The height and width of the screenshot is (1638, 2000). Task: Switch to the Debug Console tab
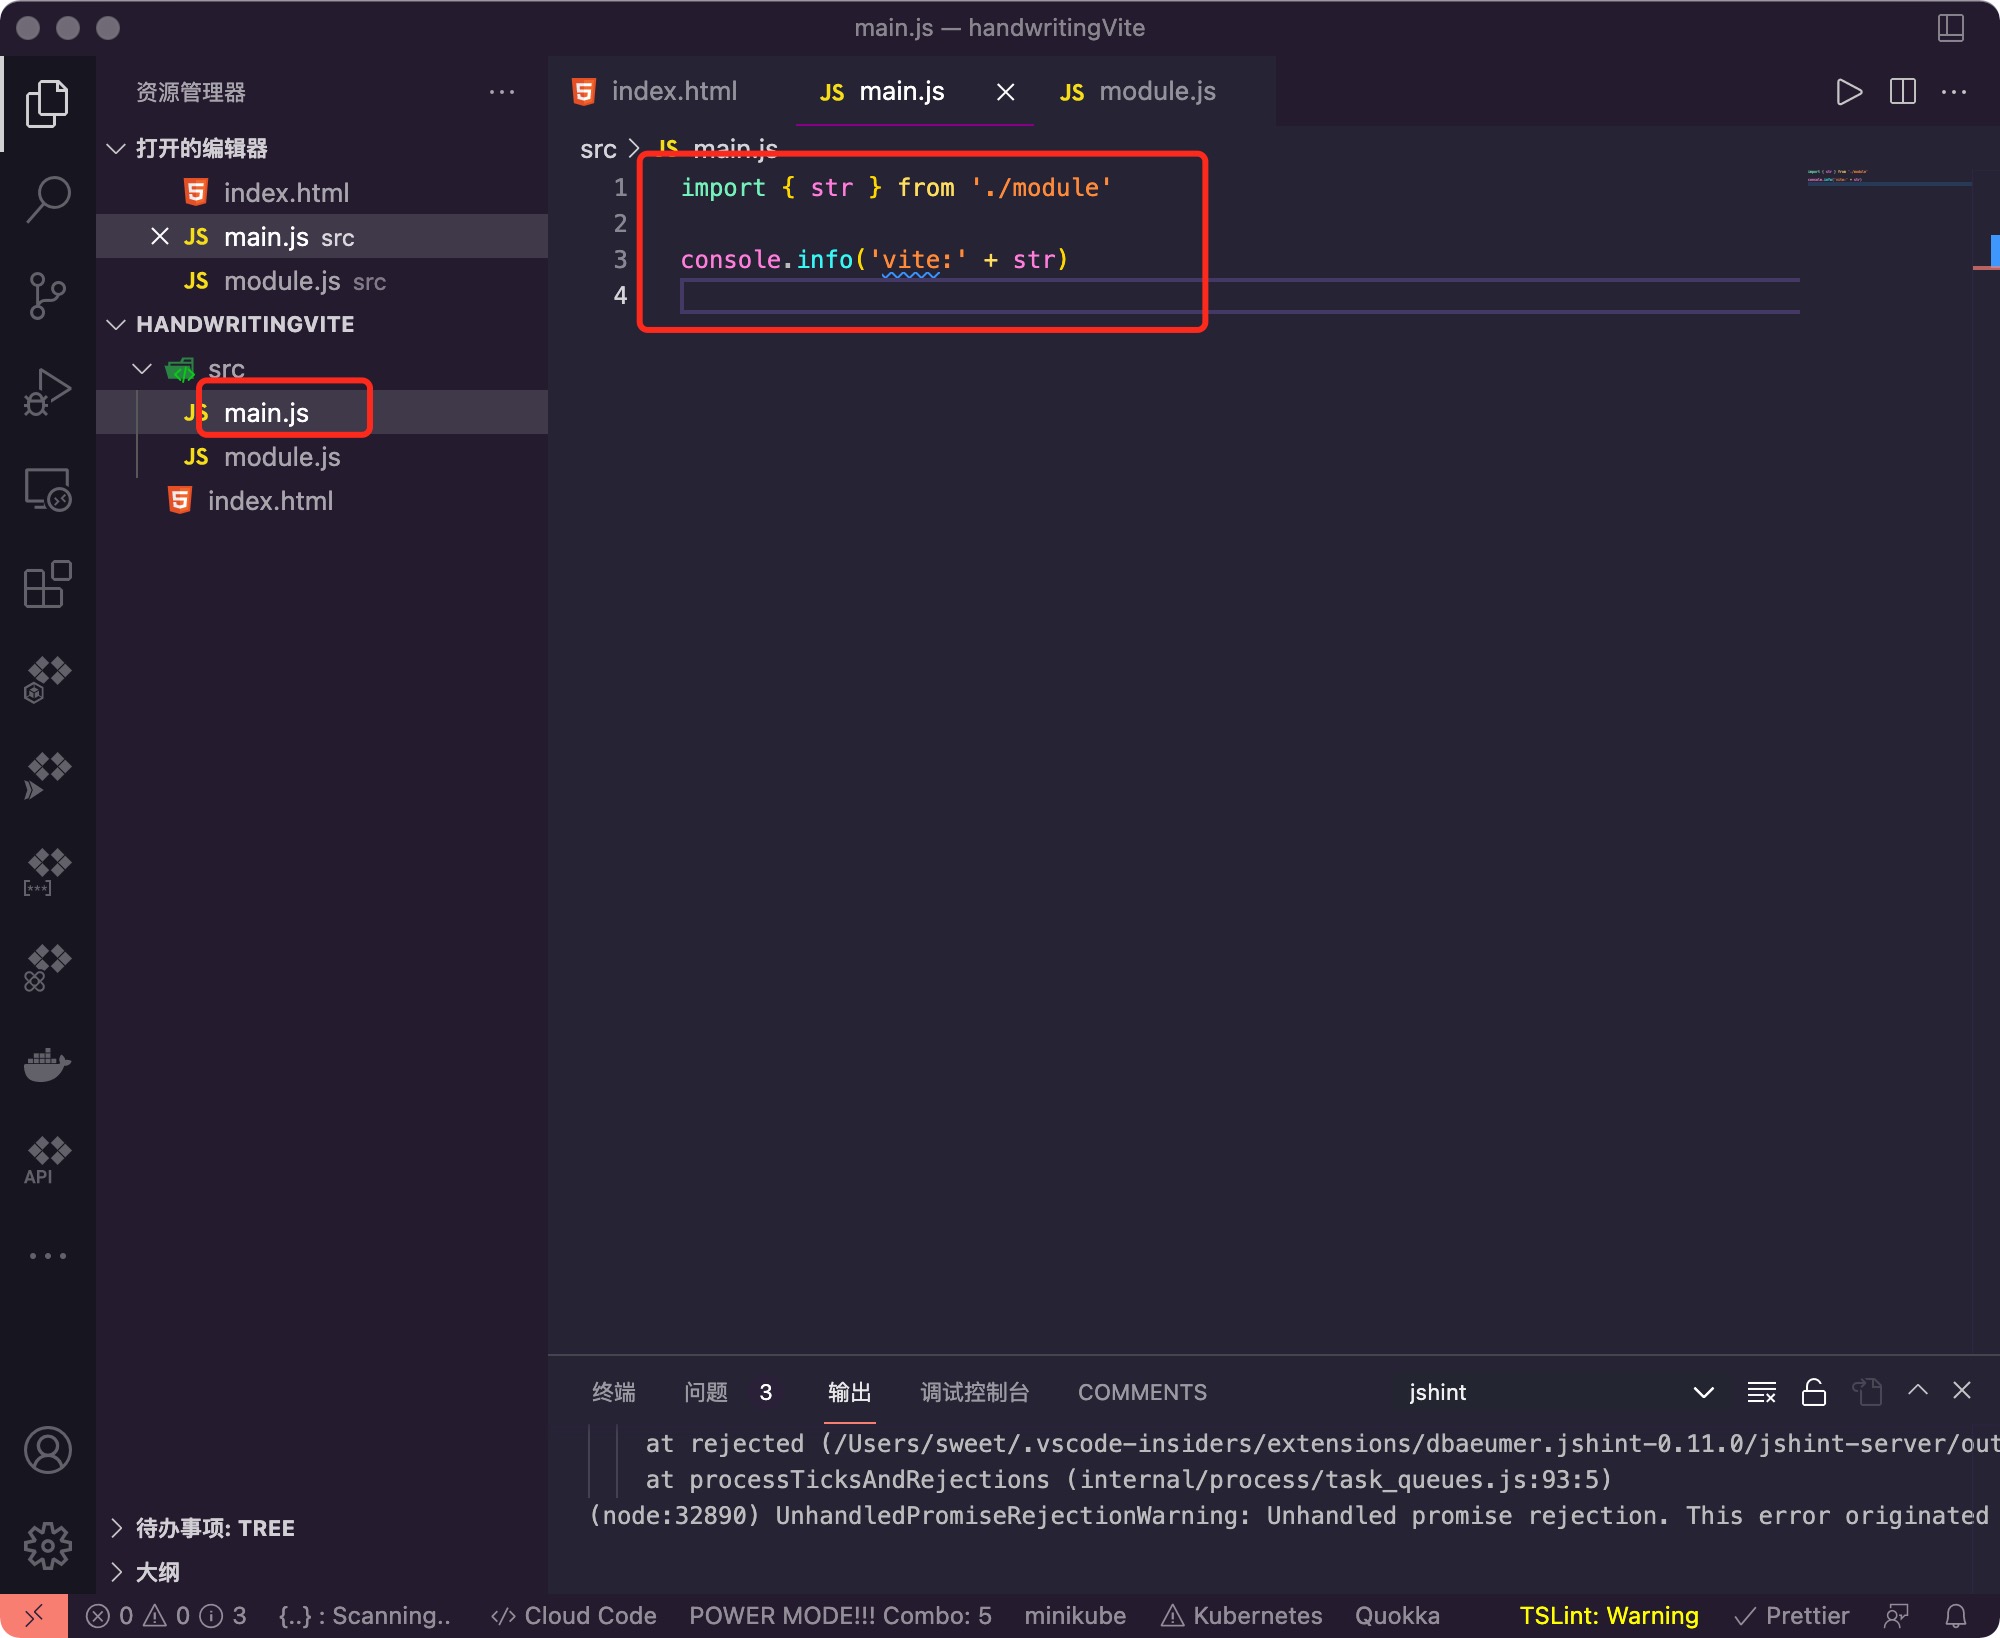point(974,1392)
